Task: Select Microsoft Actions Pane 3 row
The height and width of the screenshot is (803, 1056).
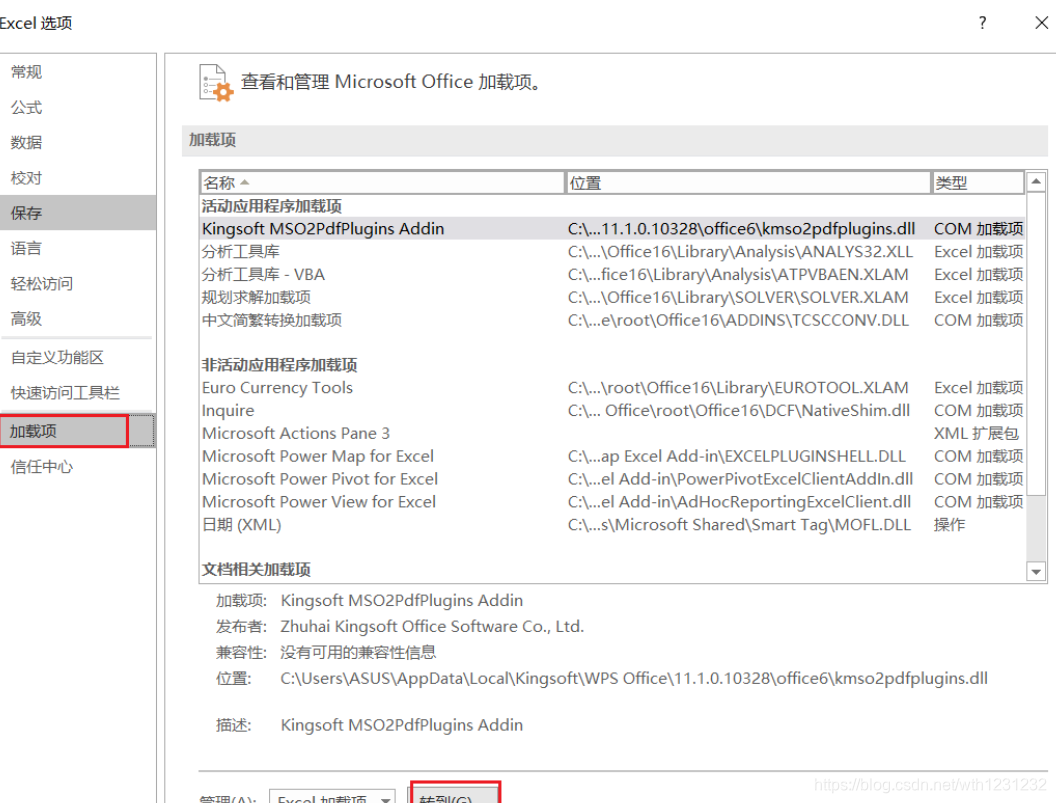Action: click(613, 434)
